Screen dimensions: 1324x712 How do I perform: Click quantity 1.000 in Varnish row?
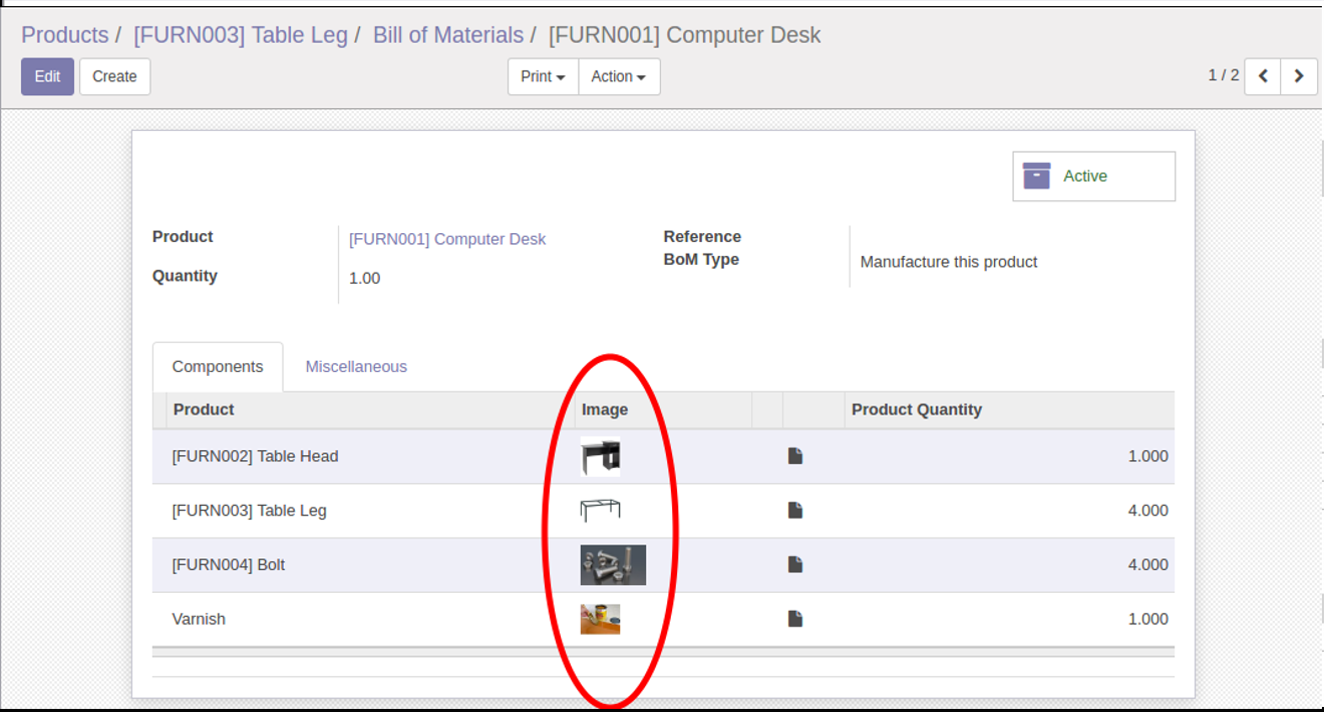[1148, 619]
